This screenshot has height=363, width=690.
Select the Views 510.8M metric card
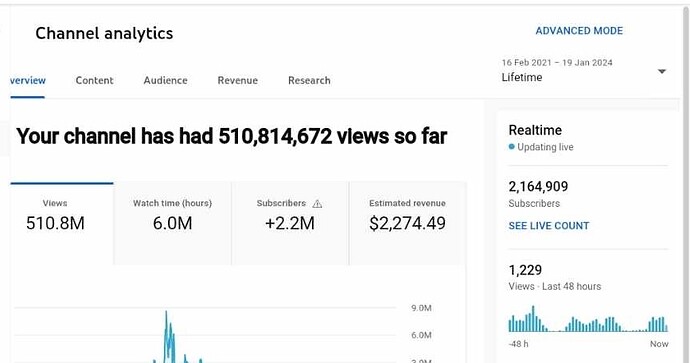coord(62,224)
